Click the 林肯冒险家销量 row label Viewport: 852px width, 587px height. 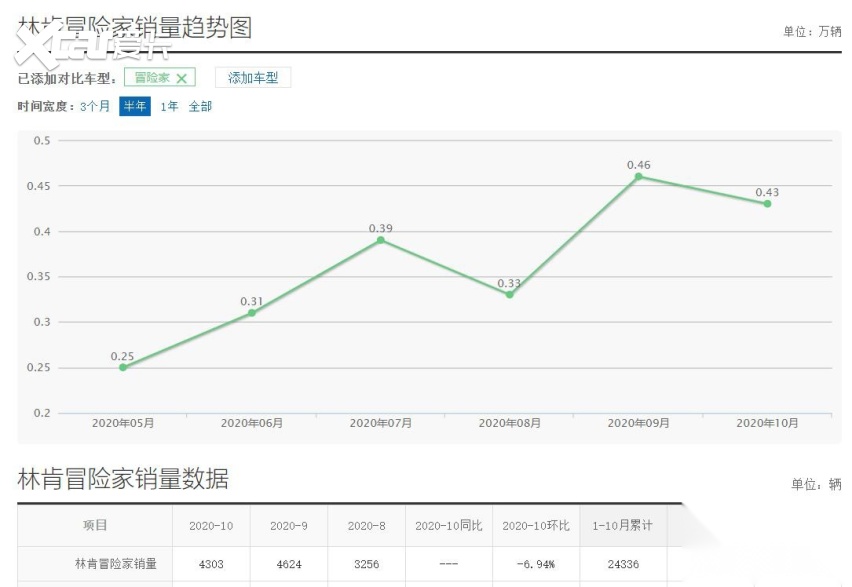point(115,564)
